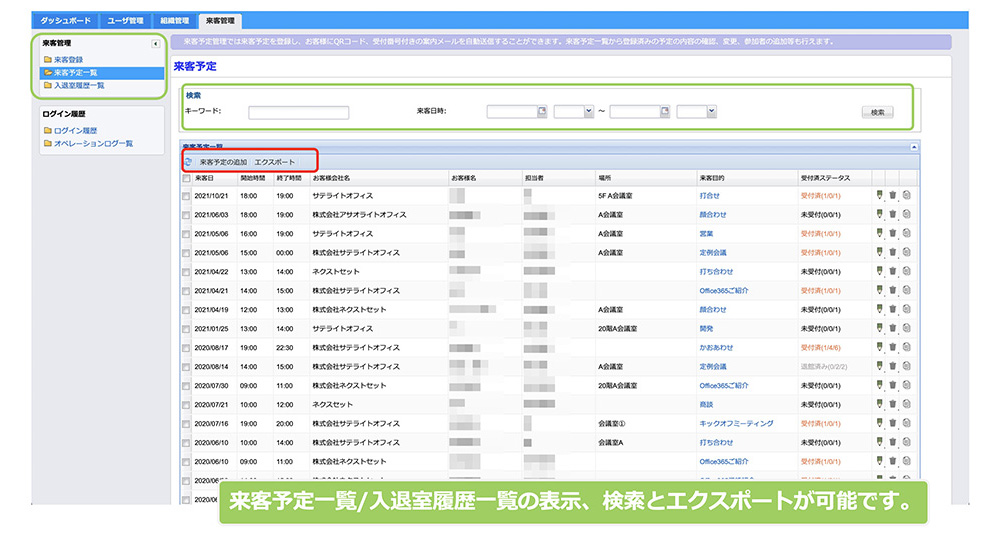
Task: Click the 来客予定の追加 button
Action: (223, 162)
